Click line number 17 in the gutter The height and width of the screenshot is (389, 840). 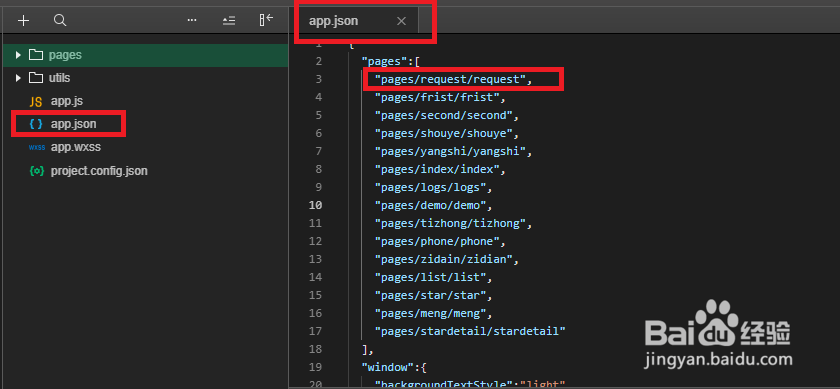pos(316,331)
